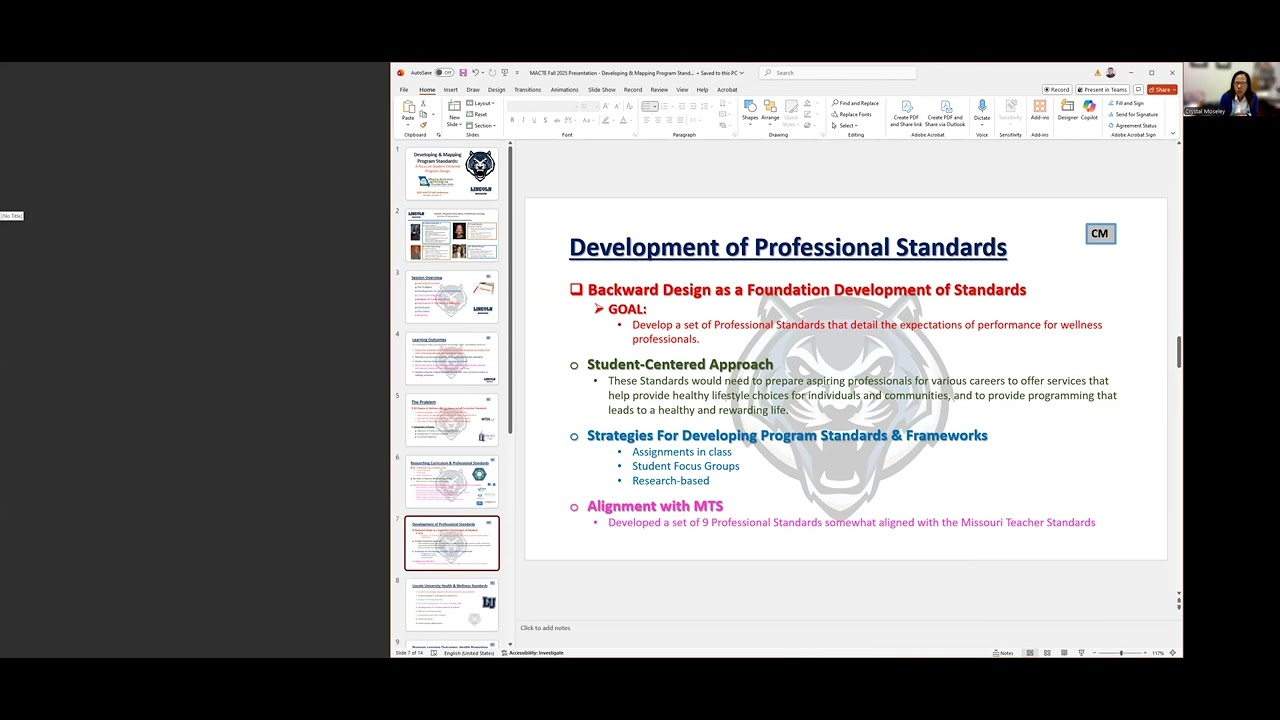
Task: Toggle italic formatting
Action: point(523,120)
